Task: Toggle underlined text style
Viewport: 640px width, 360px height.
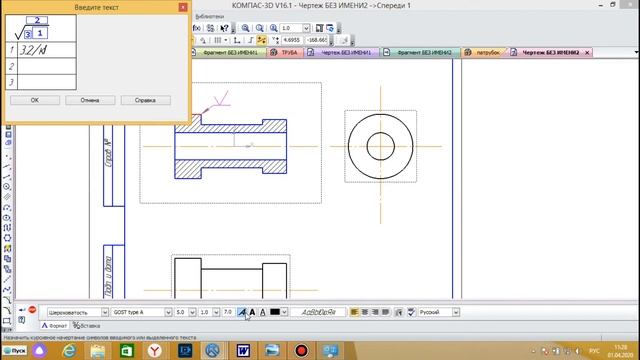Action: pos(262,312)
